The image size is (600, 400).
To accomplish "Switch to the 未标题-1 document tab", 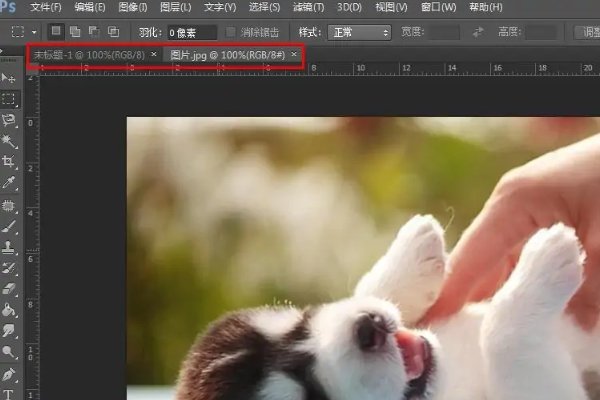I will point(89,55).
